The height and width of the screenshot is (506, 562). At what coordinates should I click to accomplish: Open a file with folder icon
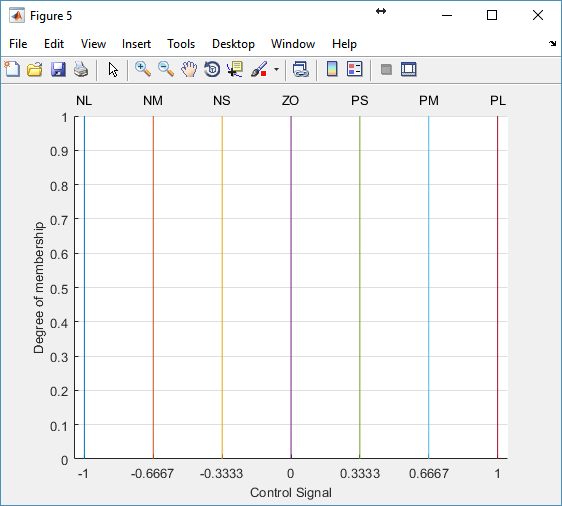tap(35, 69)
